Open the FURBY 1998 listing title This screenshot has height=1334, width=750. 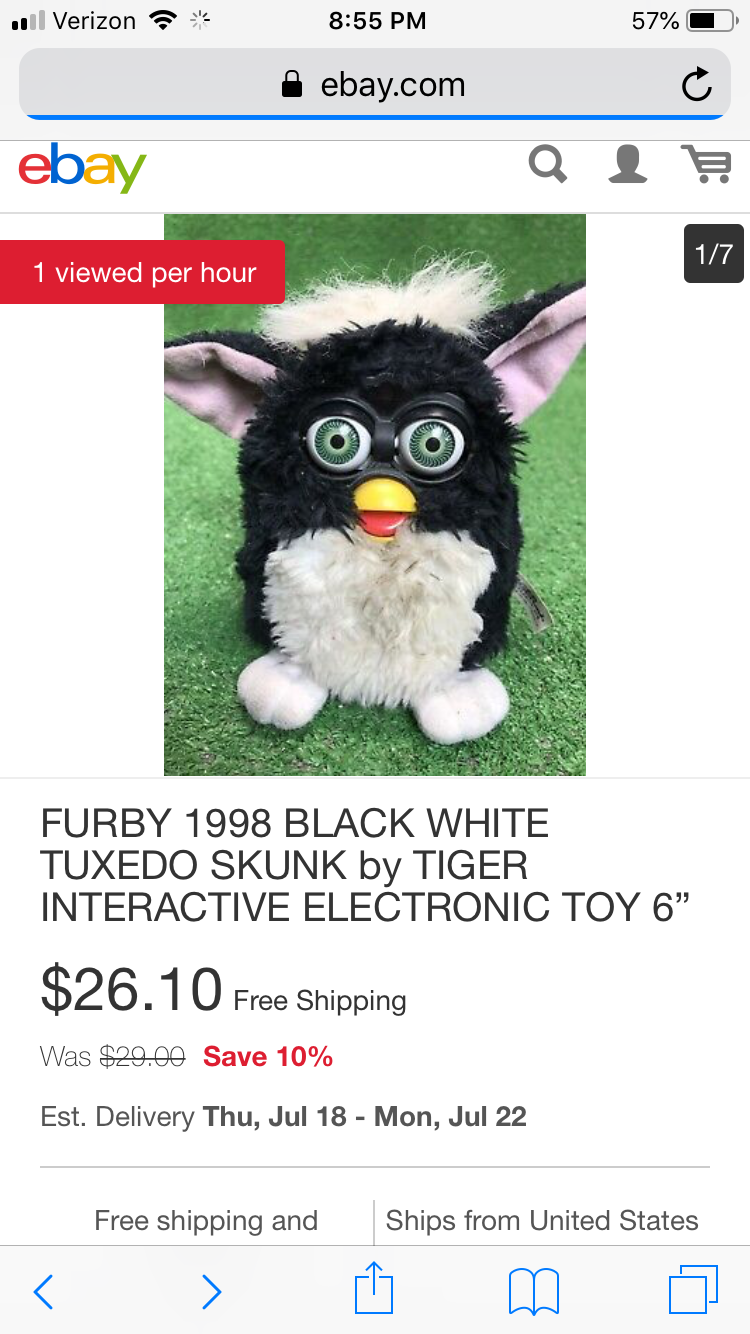pos(366,865)
